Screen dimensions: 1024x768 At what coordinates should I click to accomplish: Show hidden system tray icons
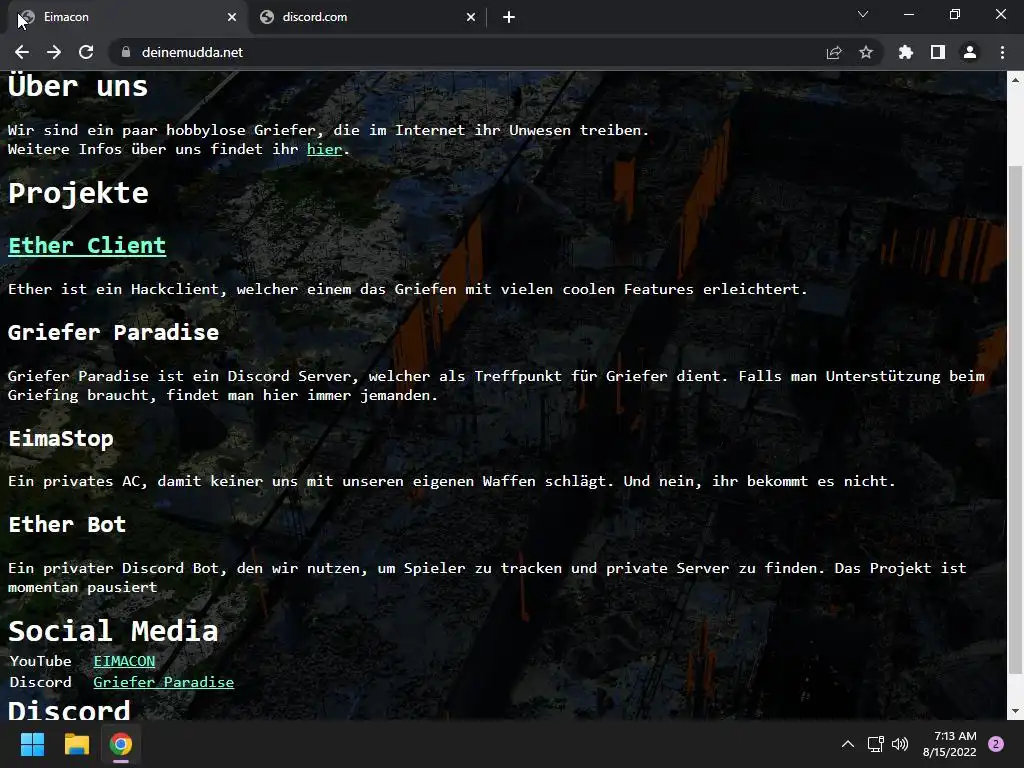(848, 744)
